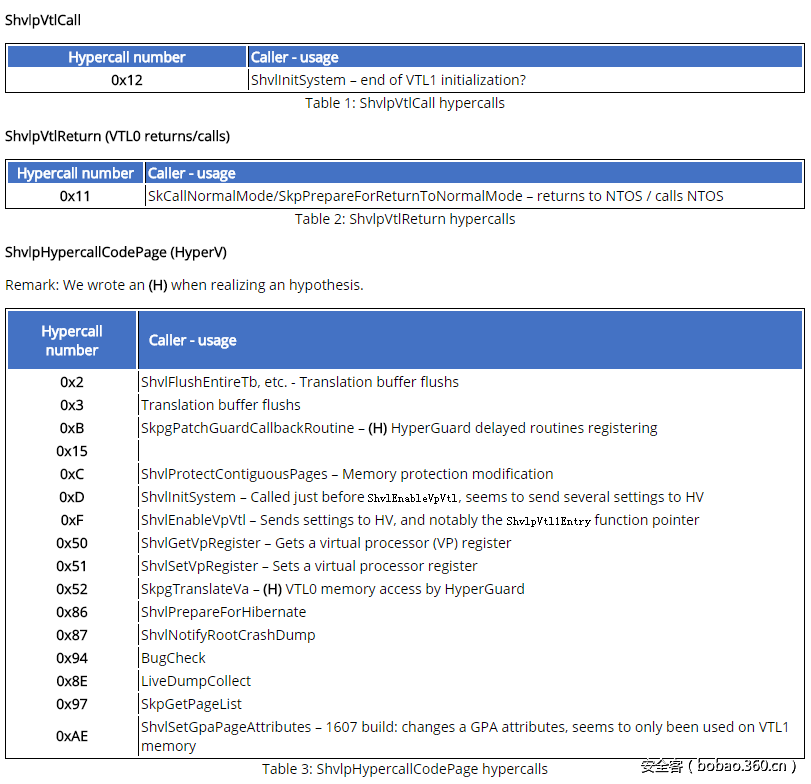This screenshot has height=784, width=811.
Task: Click the ShvlpHypercallCodePage (HyperV) heading
Action: (116, 252)
